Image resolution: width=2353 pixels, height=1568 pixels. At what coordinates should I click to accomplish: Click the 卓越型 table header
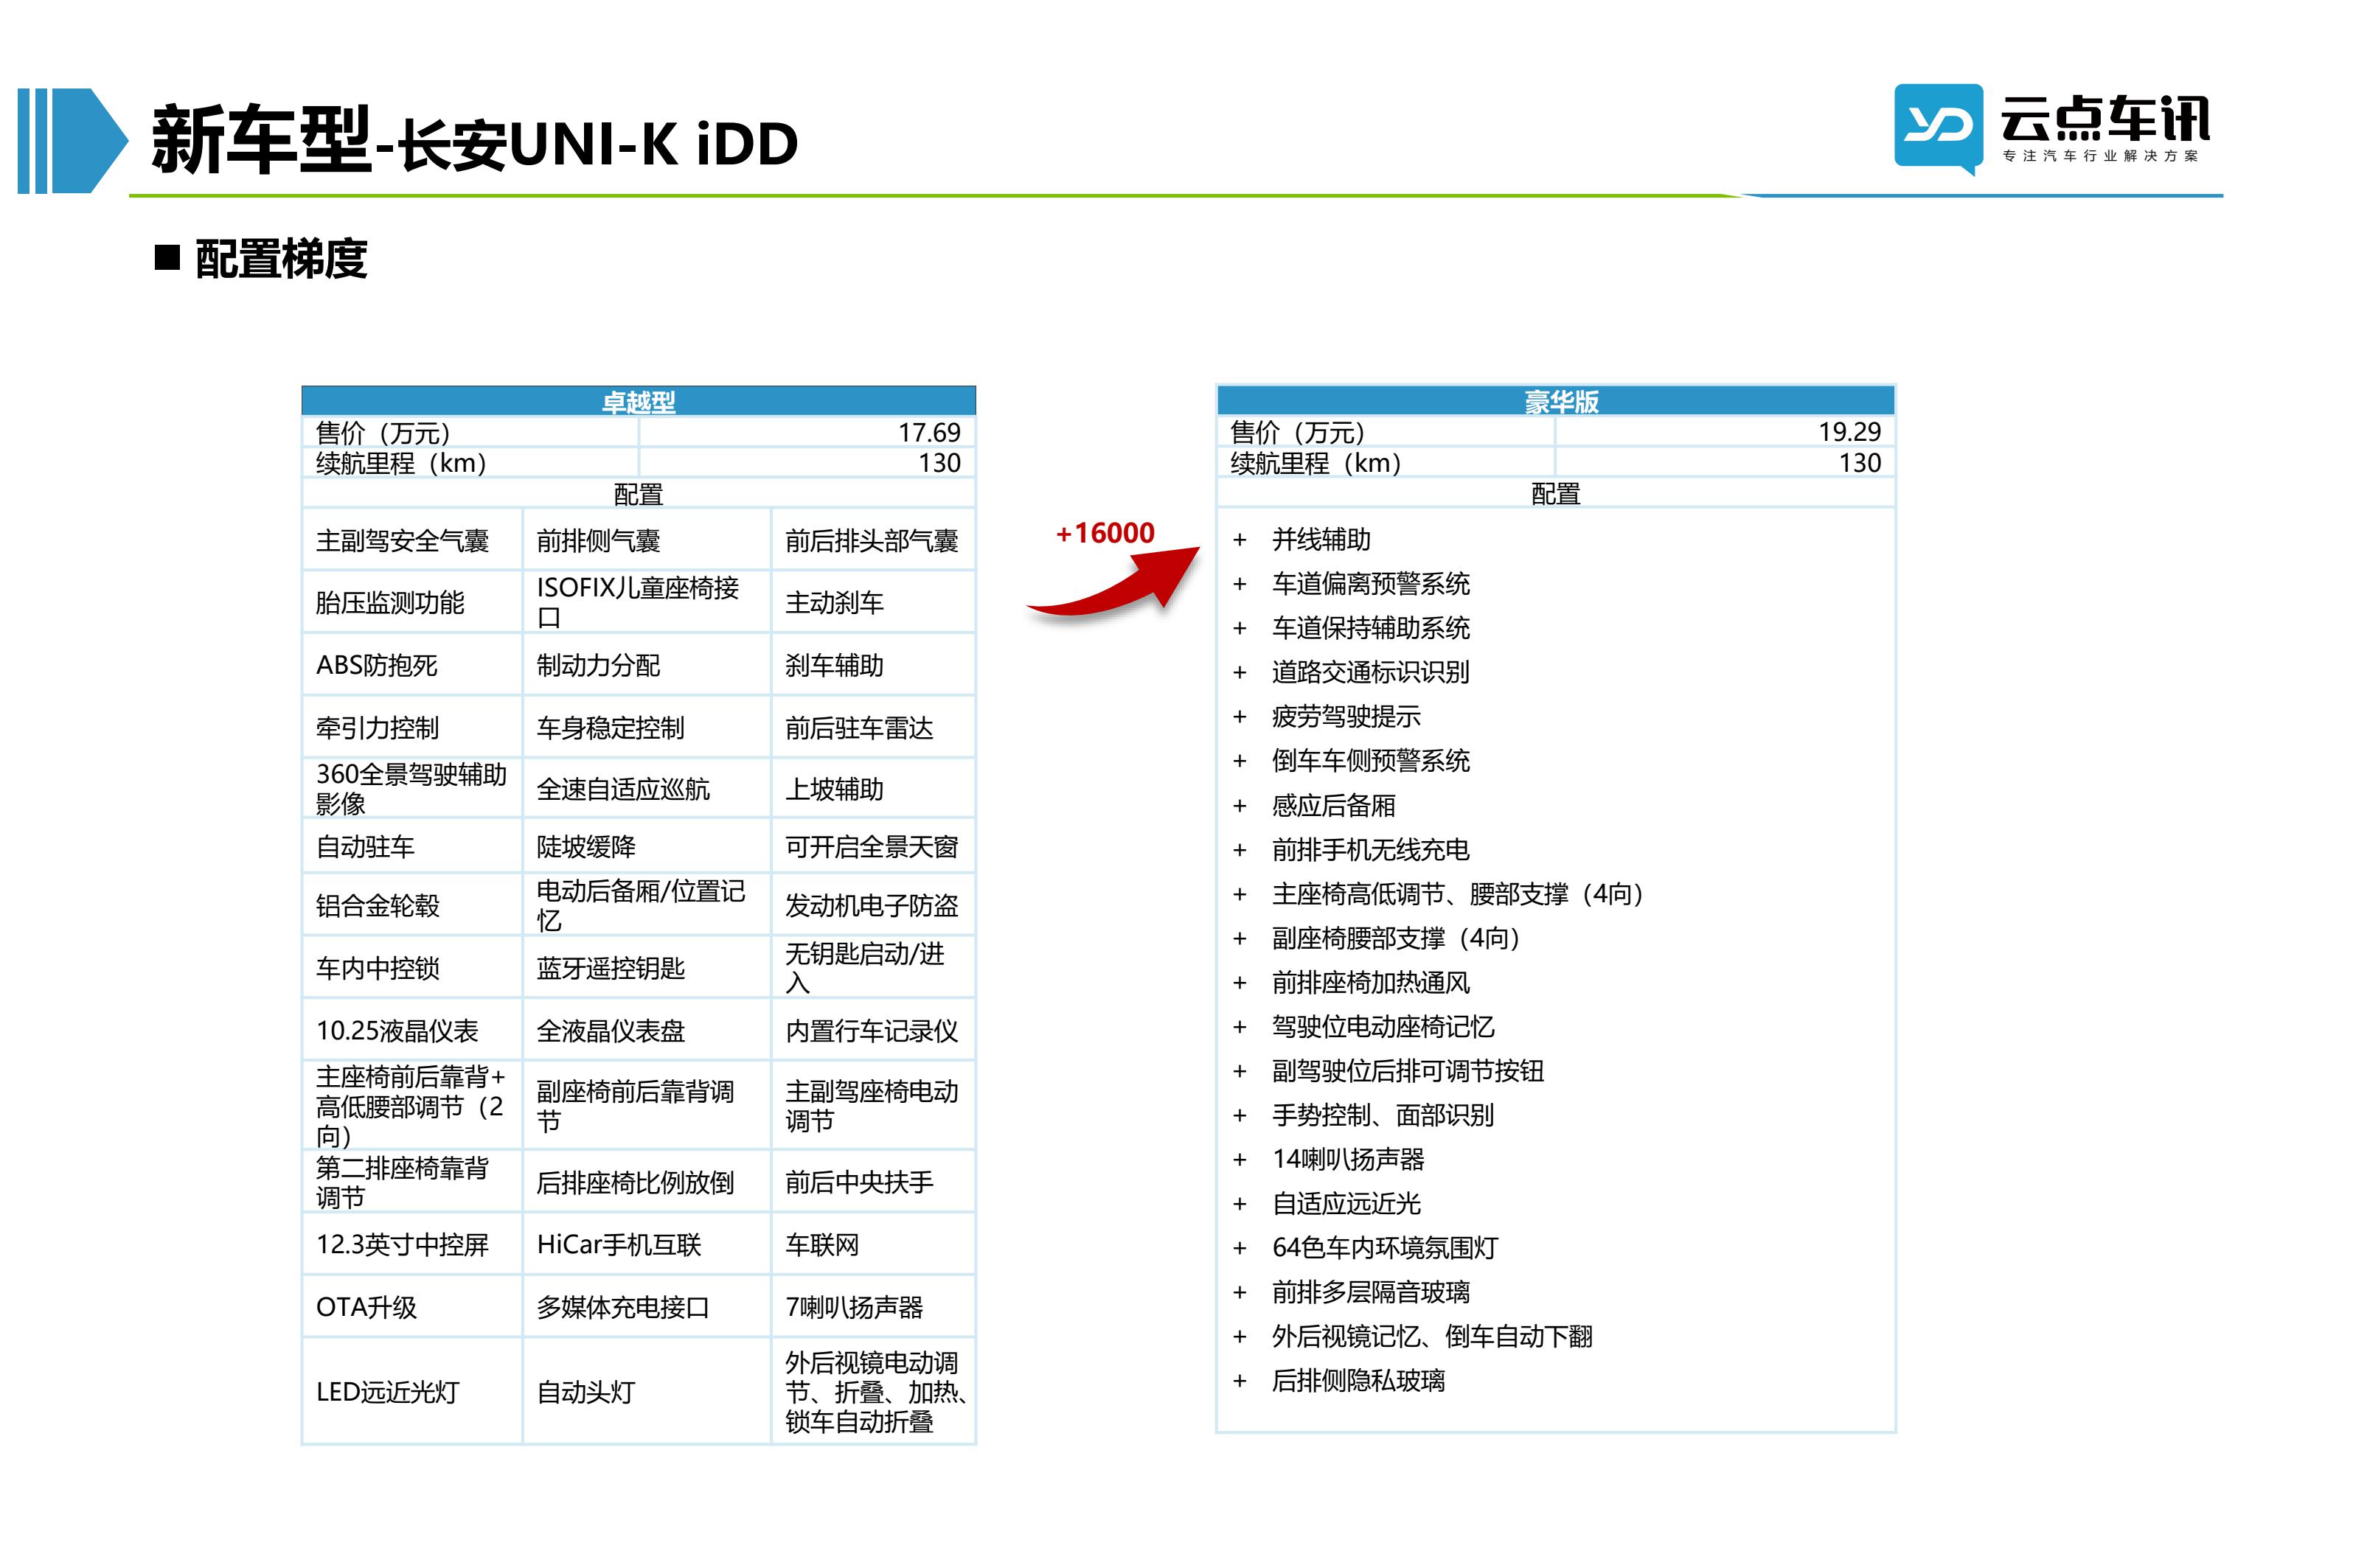point(638,401)
